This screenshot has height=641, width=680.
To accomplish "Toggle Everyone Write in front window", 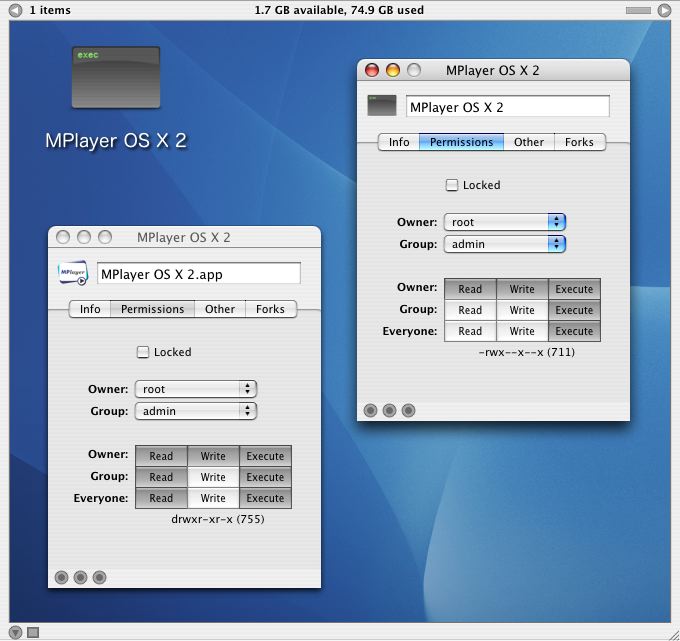I will (522, 331).
